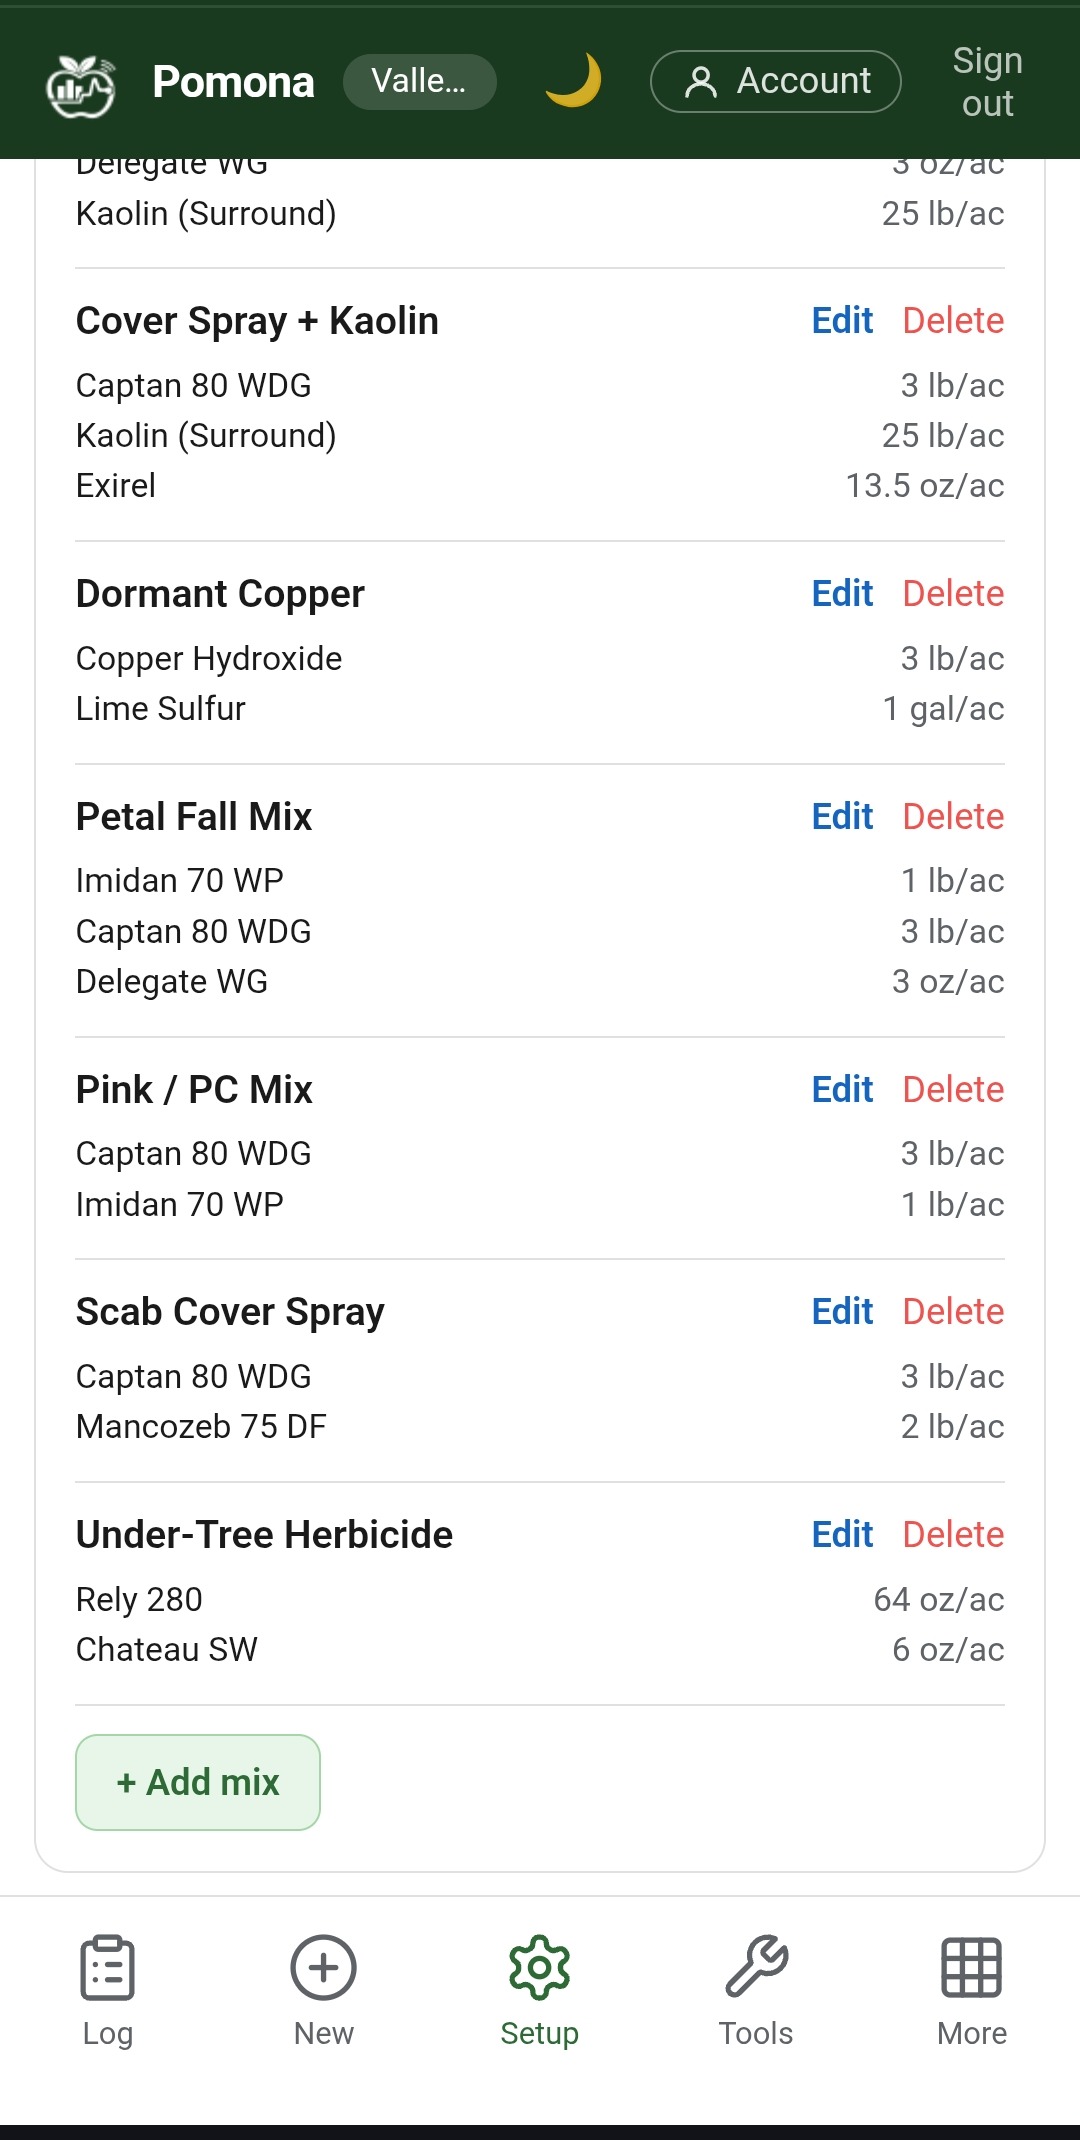Delete the Under-Tree Herbicide mix

(953, 1535)
